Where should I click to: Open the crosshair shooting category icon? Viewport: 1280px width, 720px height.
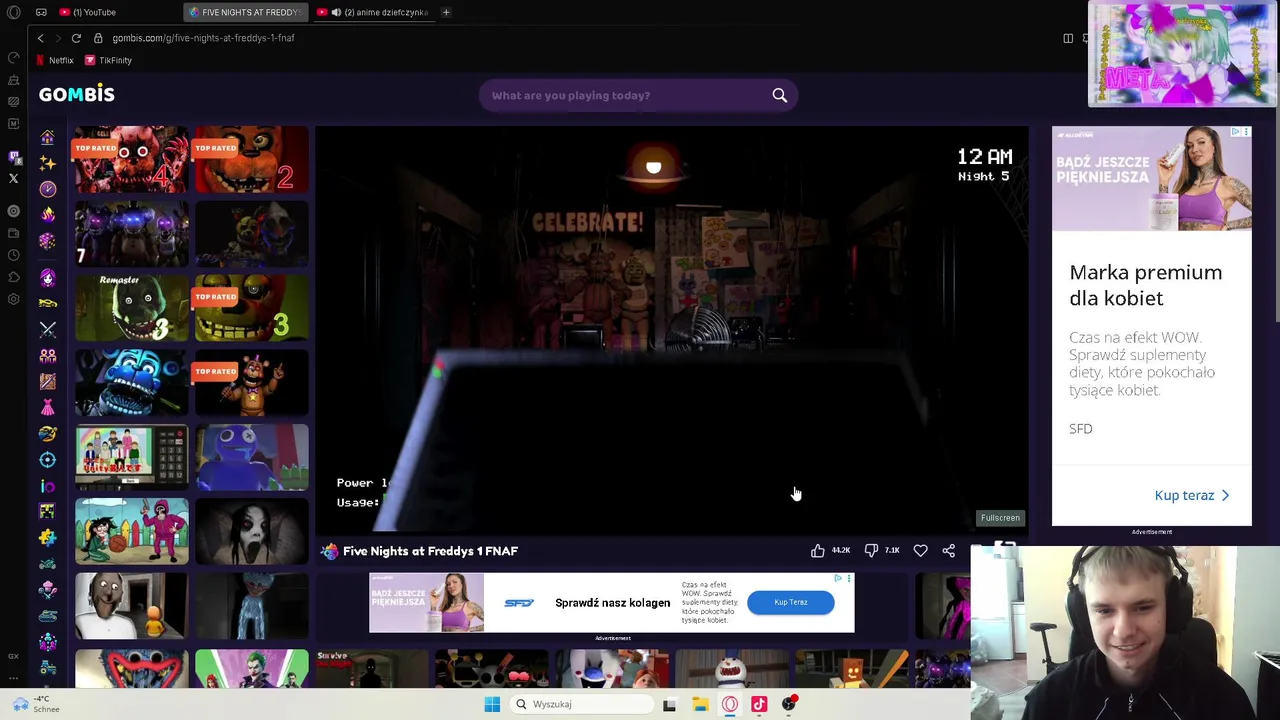[47, 459]
